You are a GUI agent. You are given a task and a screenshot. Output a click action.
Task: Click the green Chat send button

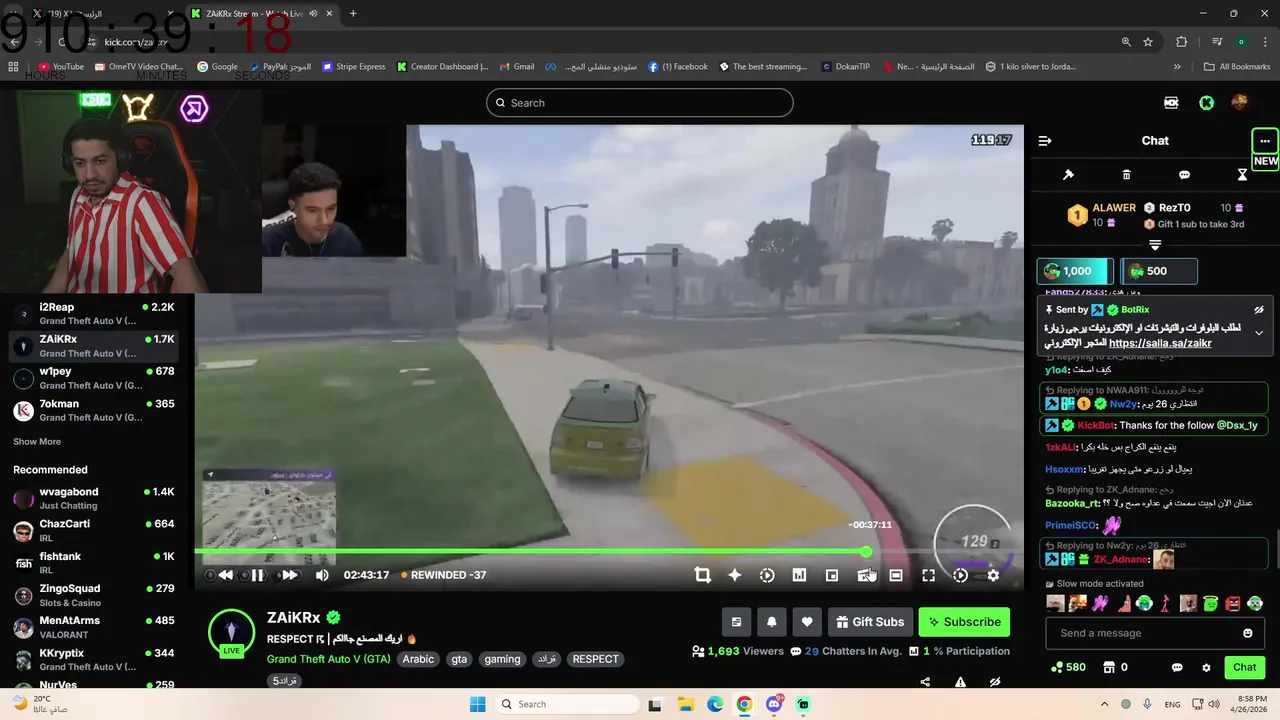pyautogui.click(x=1244, y=667)
